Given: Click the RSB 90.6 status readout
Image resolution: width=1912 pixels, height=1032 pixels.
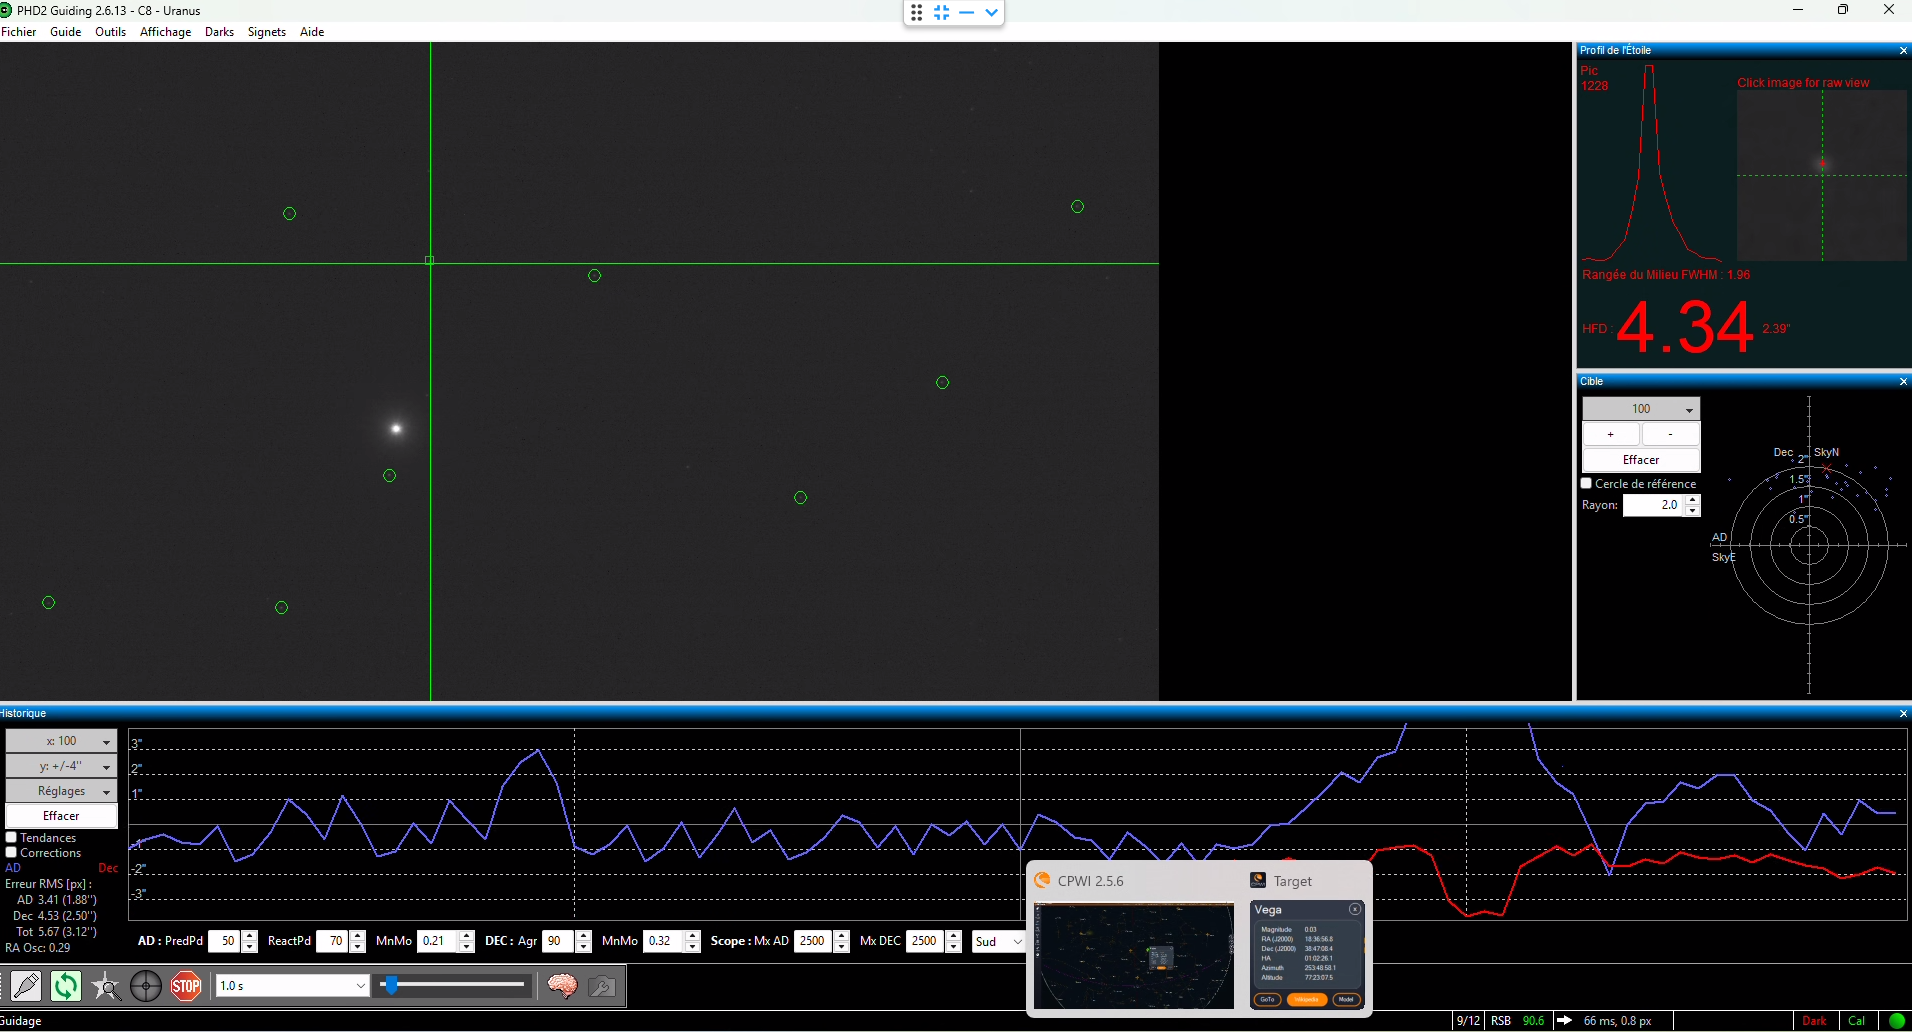Looking at the screenshot, I should coord(1517,1021).
